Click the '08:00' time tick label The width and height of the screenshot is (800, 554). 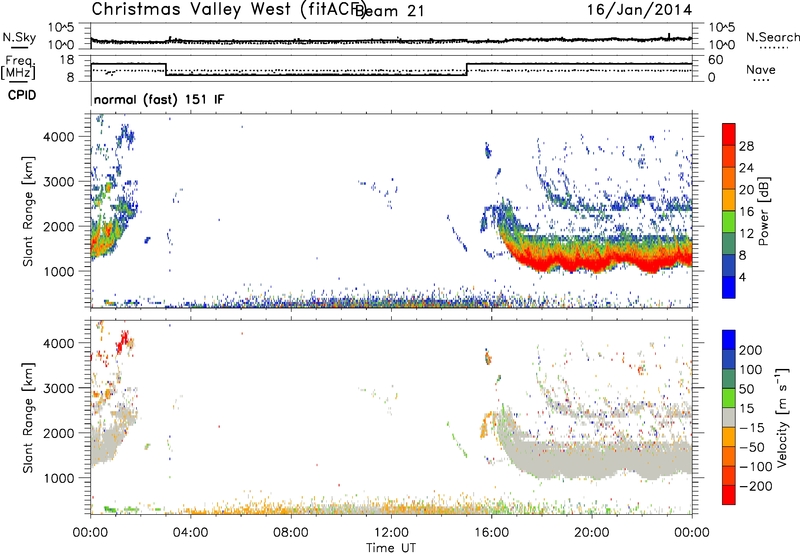[x=291, y=533]
